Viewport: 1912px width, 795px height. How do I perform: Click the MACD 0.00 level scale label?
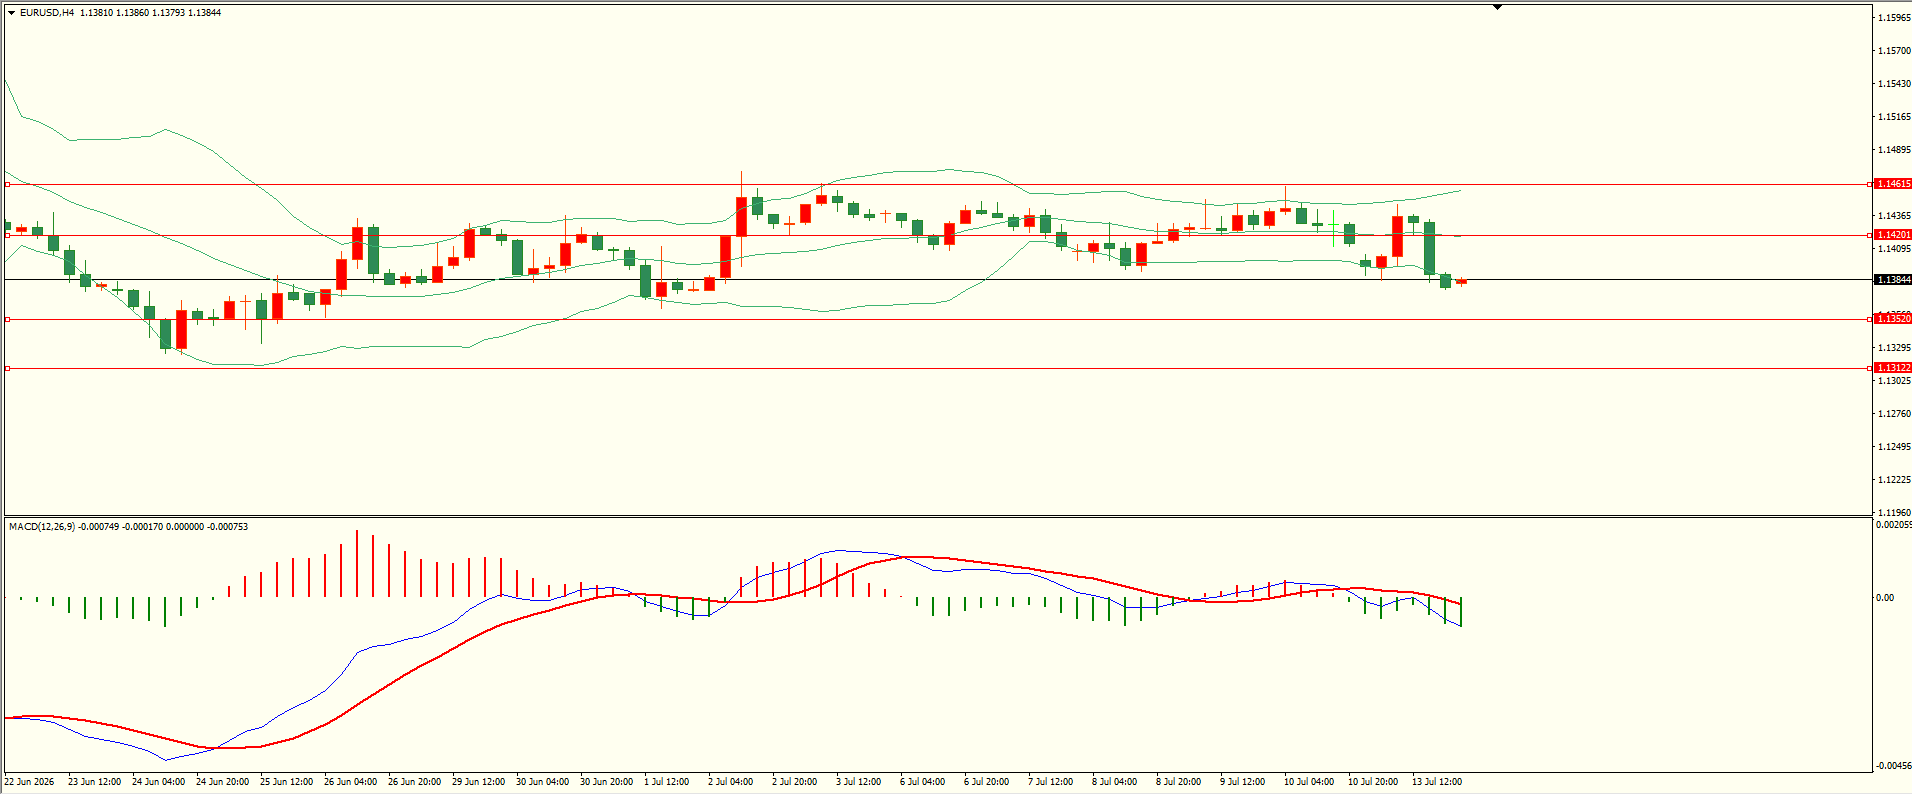click(x=1885, y=598)
